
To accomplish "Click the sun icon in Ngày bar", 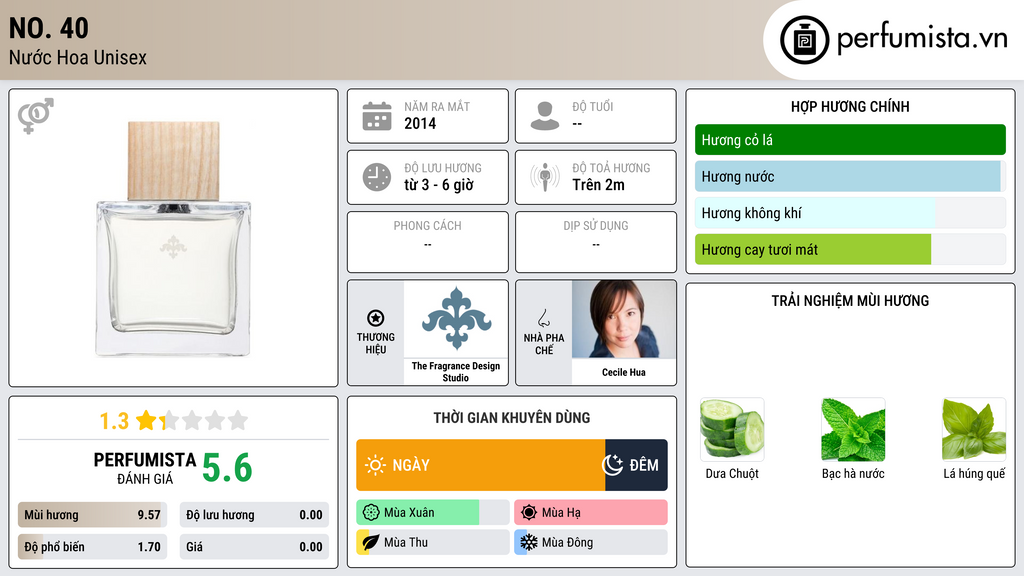I will pyautogui.click(x=376, y=465).
